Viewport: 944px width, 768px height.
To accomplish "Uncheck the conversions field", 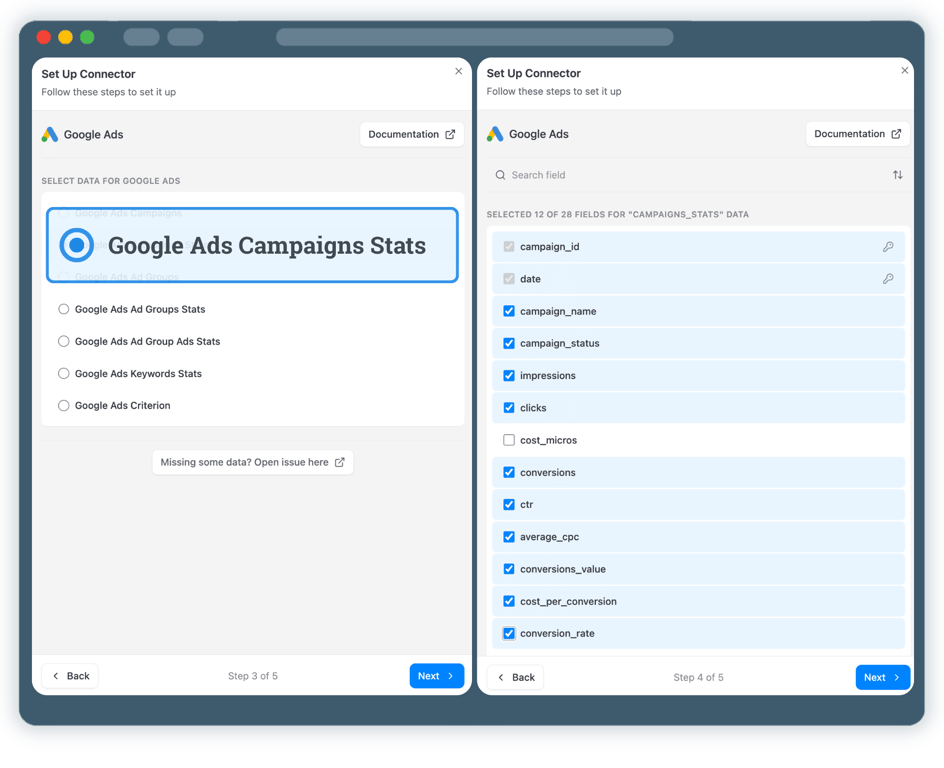I will (x=509, y=472).
